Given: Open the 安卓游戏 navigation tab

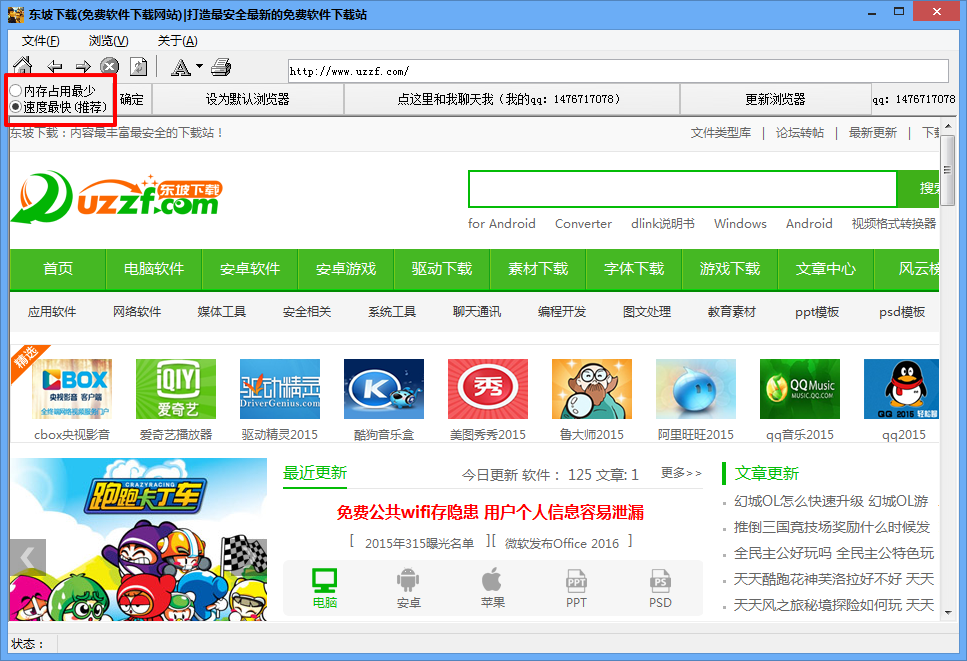Looking at the screenshot, I should click(x=346, y=269).
